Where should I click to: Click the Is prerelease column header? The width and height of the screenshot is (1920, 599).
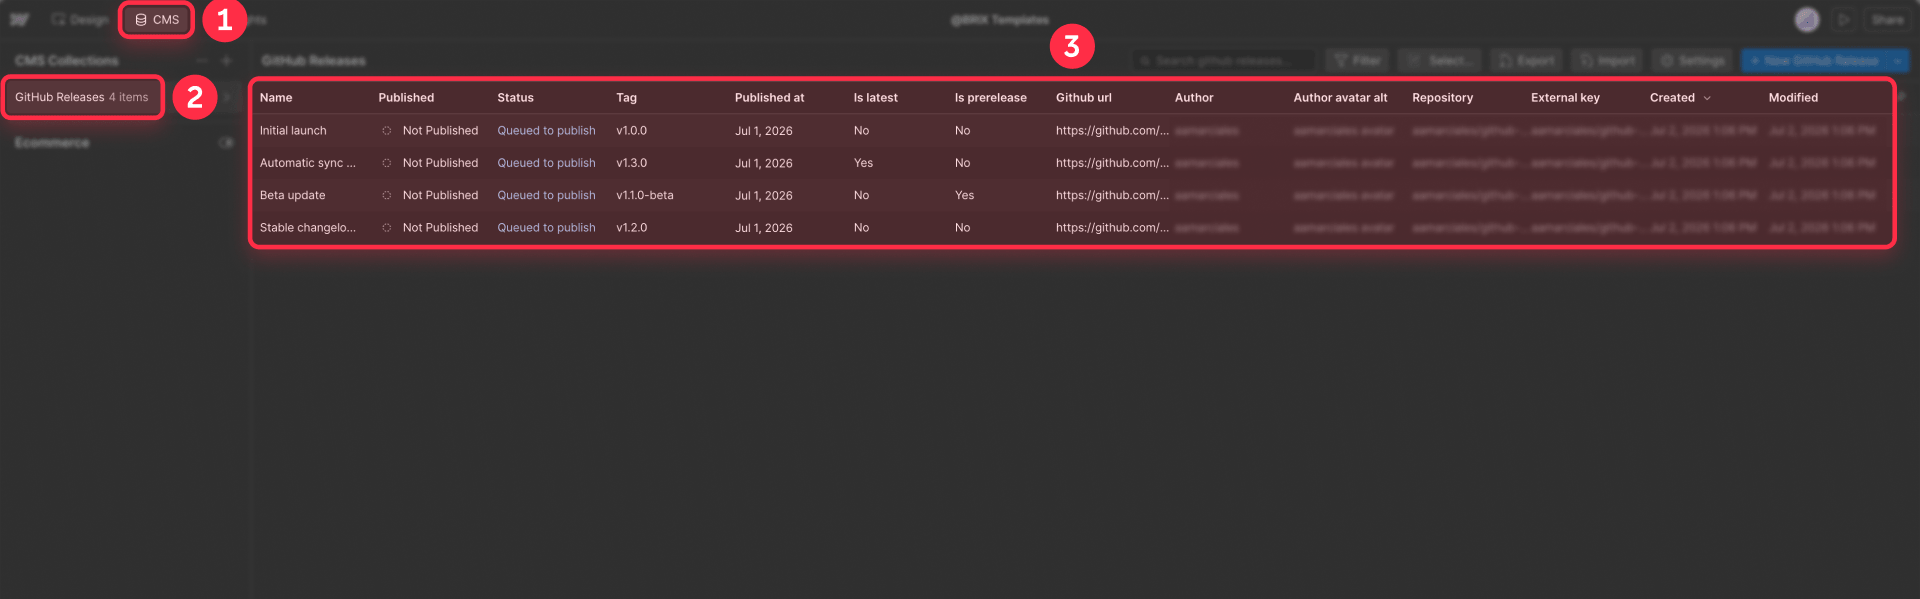(x=990, y=98)
